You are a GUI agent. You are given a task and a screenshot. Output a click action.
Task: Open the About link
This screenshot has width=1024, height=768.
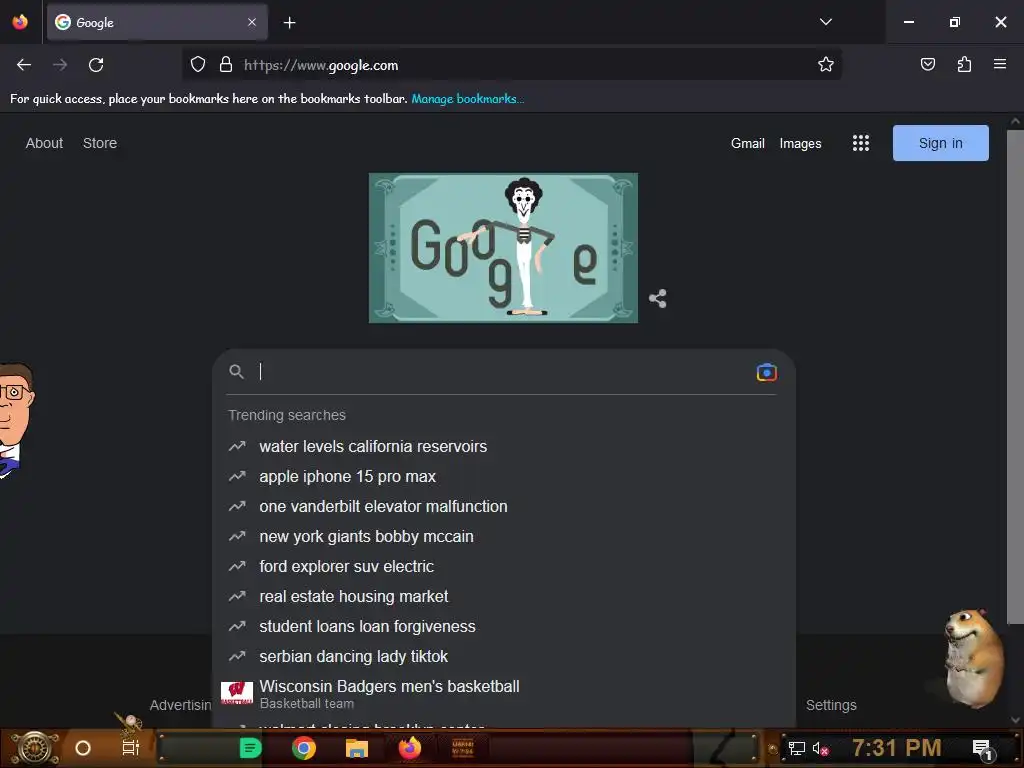coord(44,143)
